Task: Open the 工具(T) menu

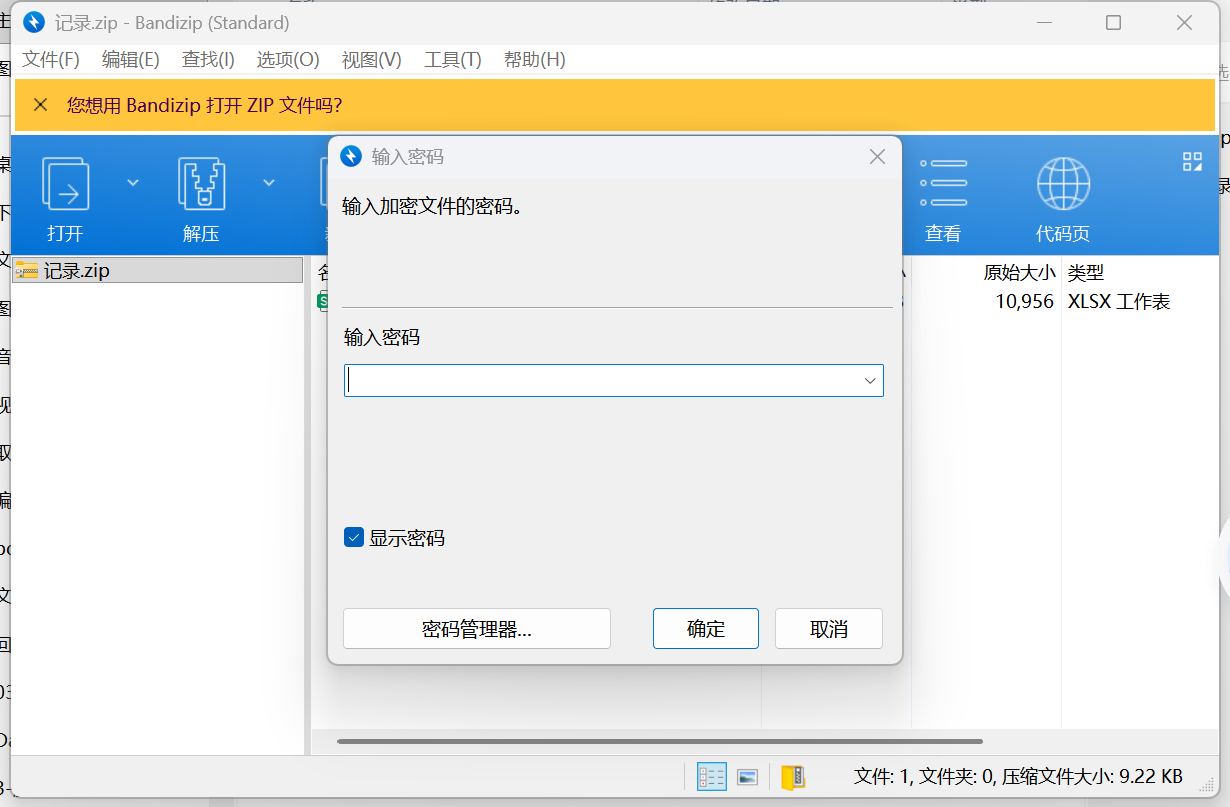Action: click(453, 60)
